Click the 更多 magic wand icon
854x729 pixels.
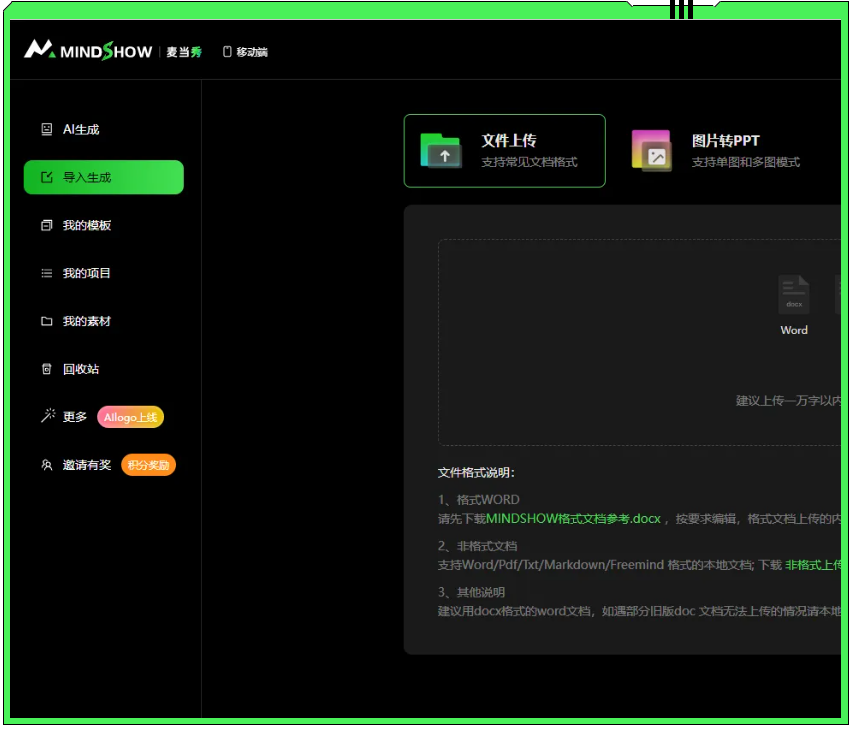click(48, 416)
